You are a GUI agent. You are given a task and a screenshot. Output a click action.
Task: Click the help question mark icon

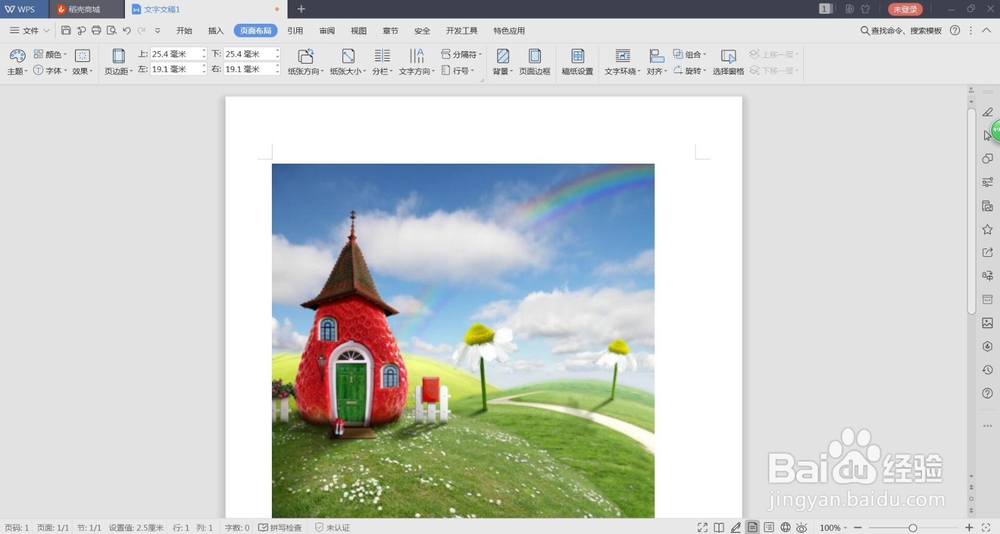955,31
